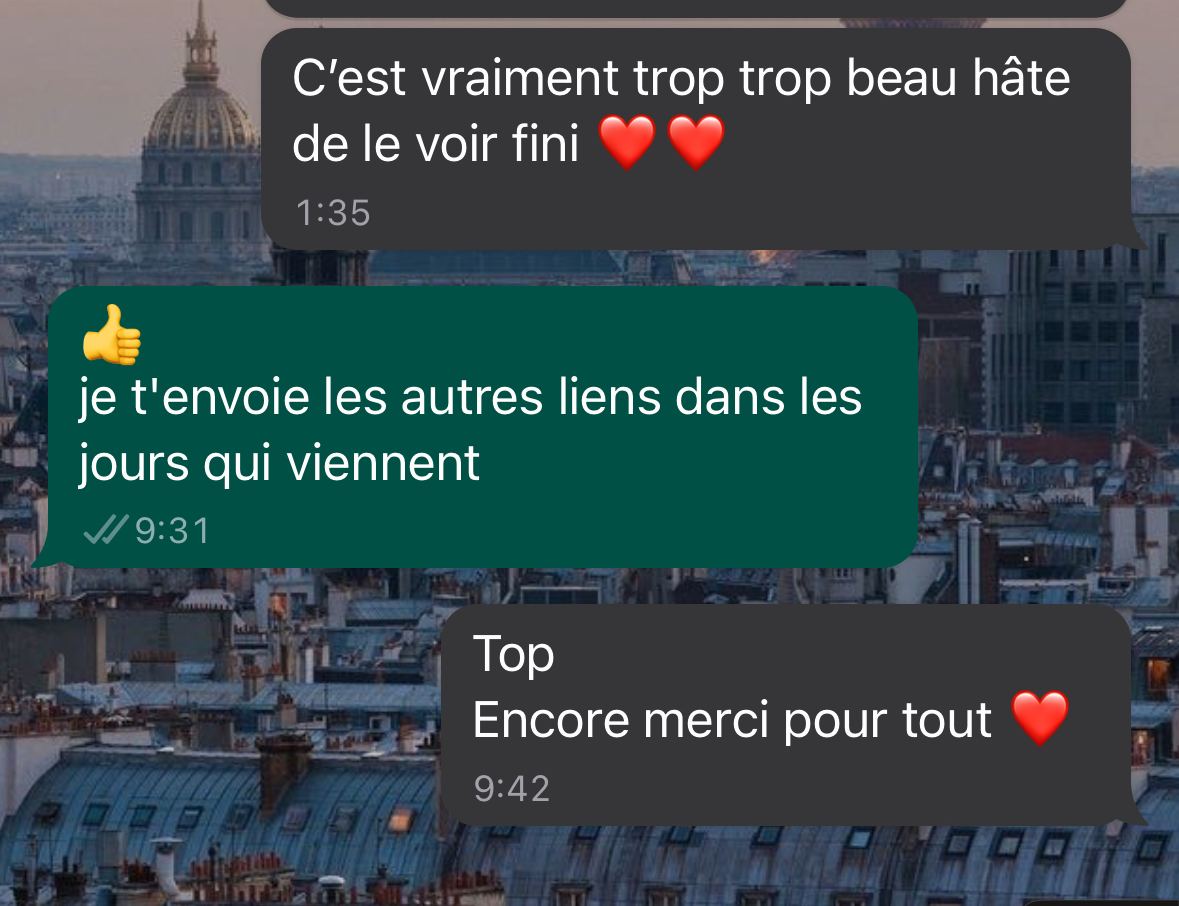Select the message "Encore merci pour tout"
1179x906 pixels.
(x=794, y=715)
